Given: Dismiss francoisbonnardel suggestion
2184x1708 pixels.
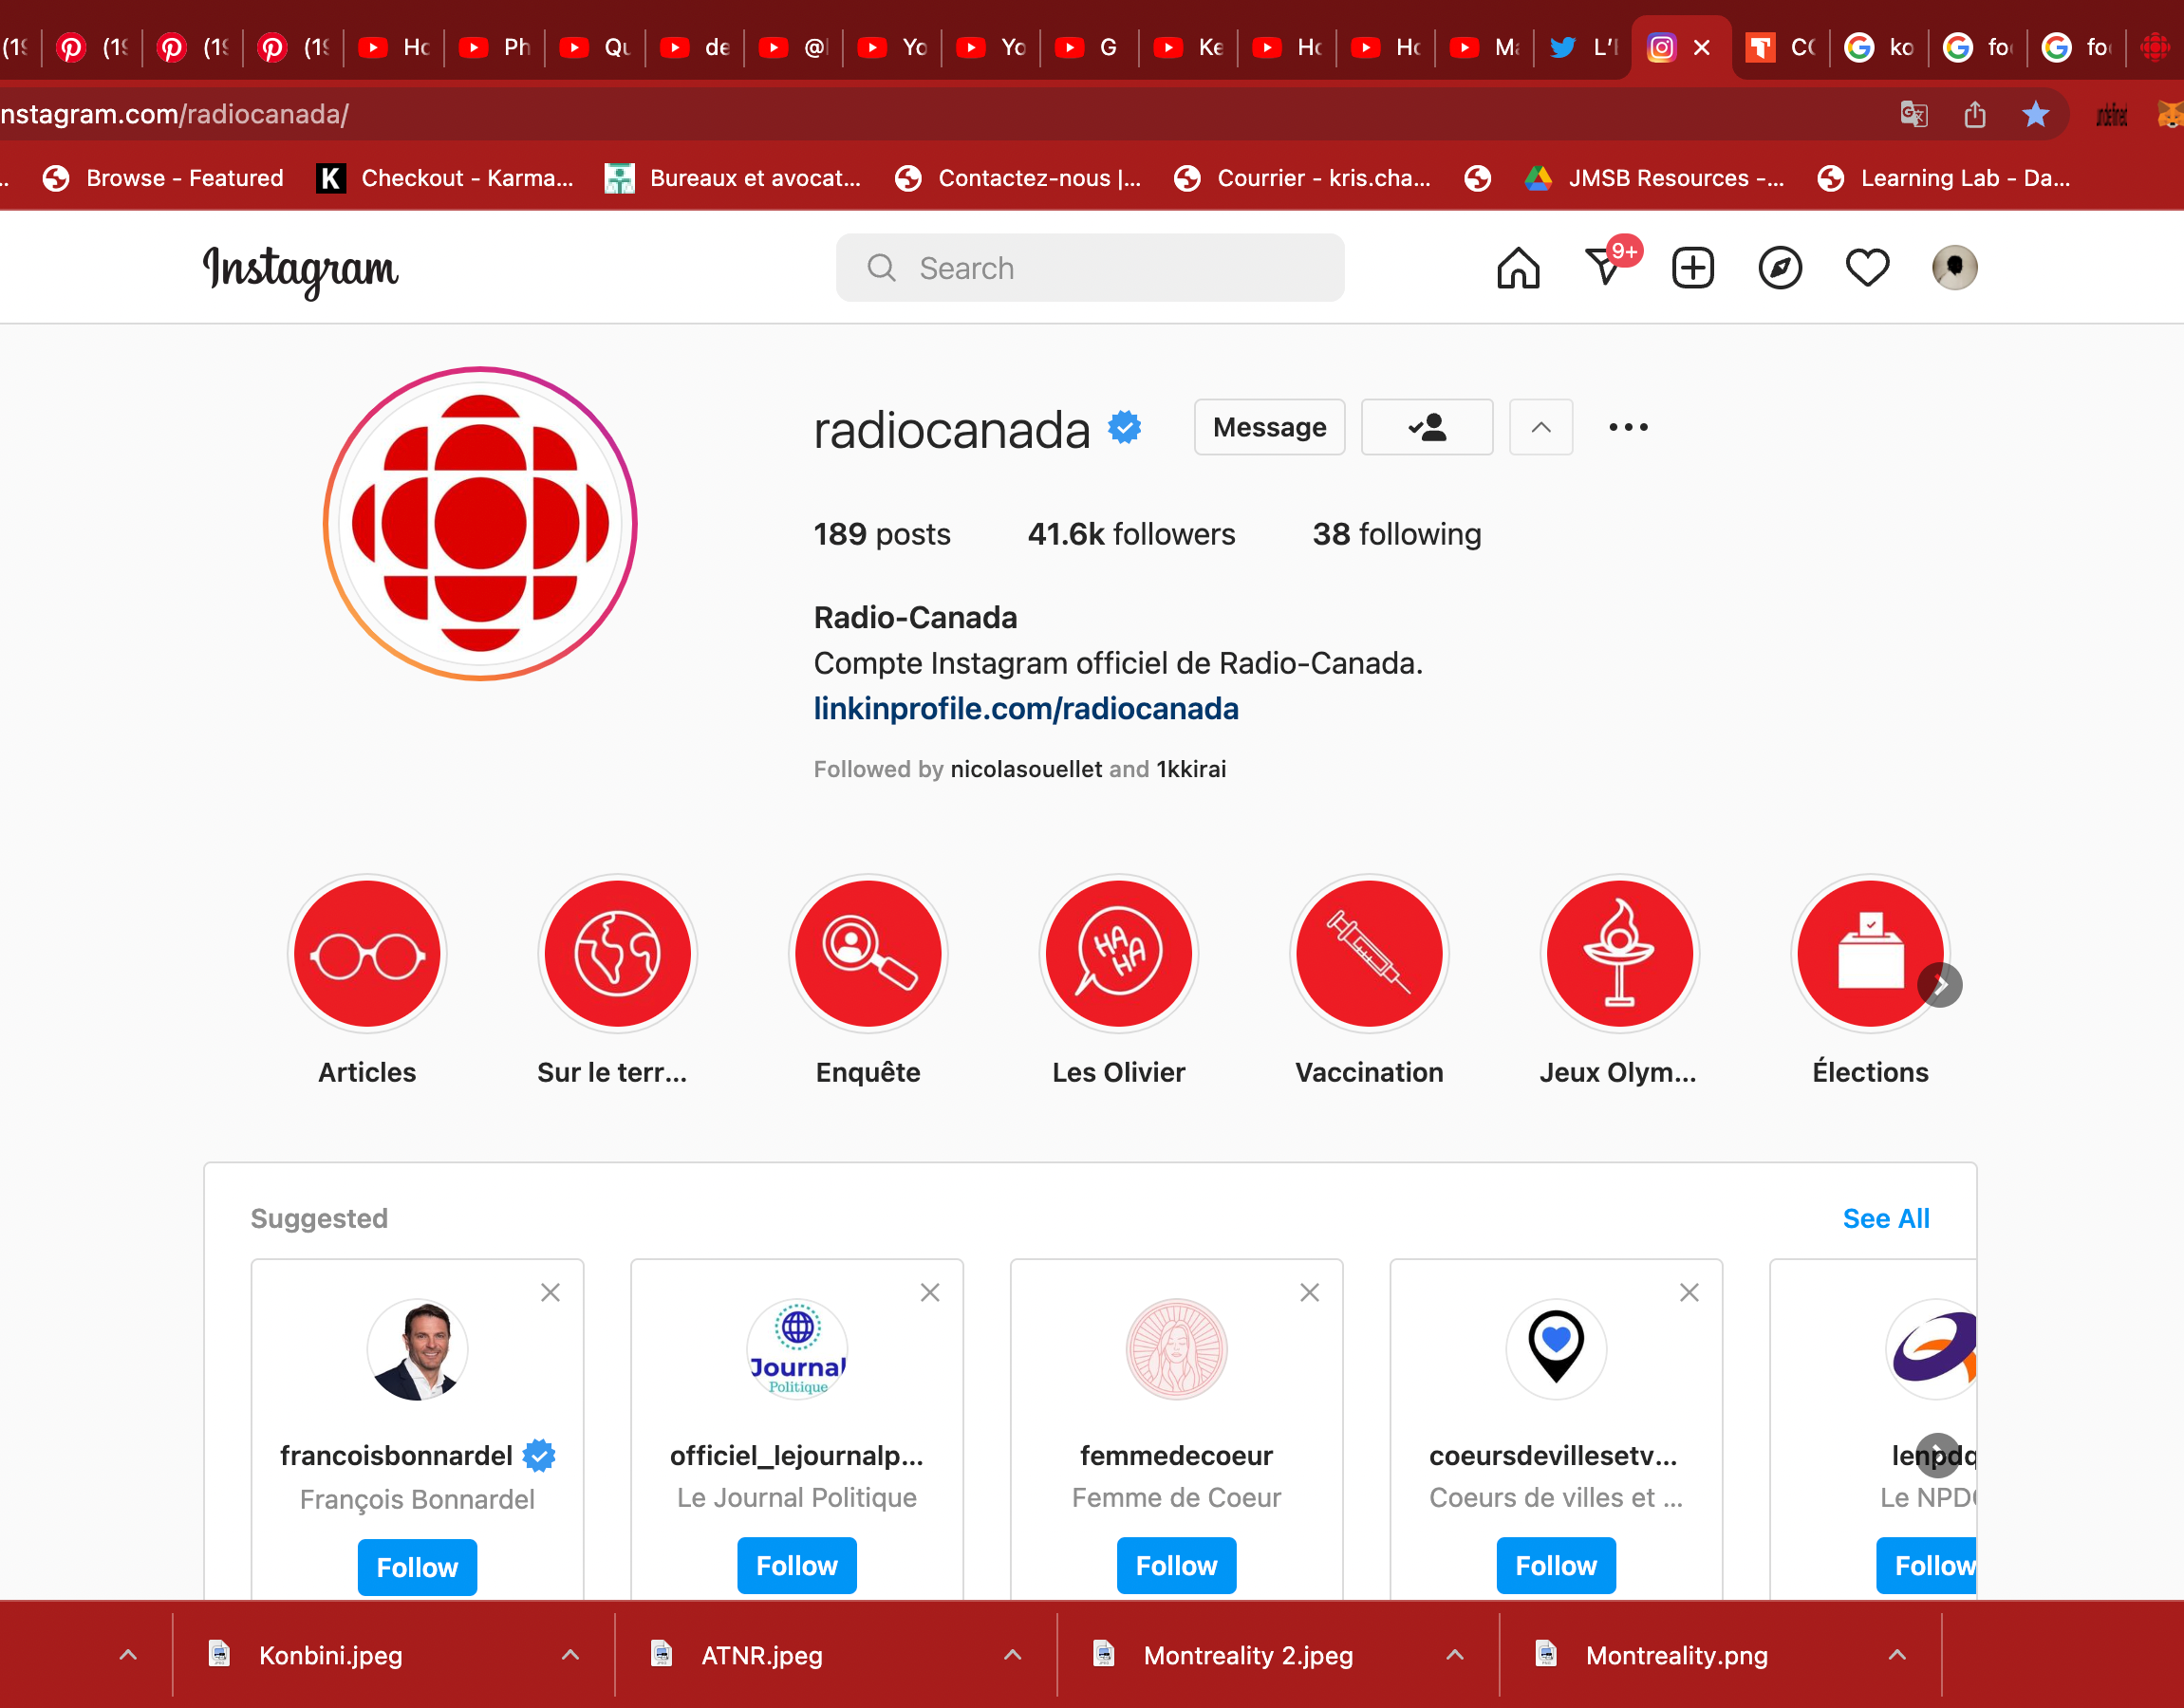Looking at the screenshot, I should pyautogui.click(x=550, y=1292).
